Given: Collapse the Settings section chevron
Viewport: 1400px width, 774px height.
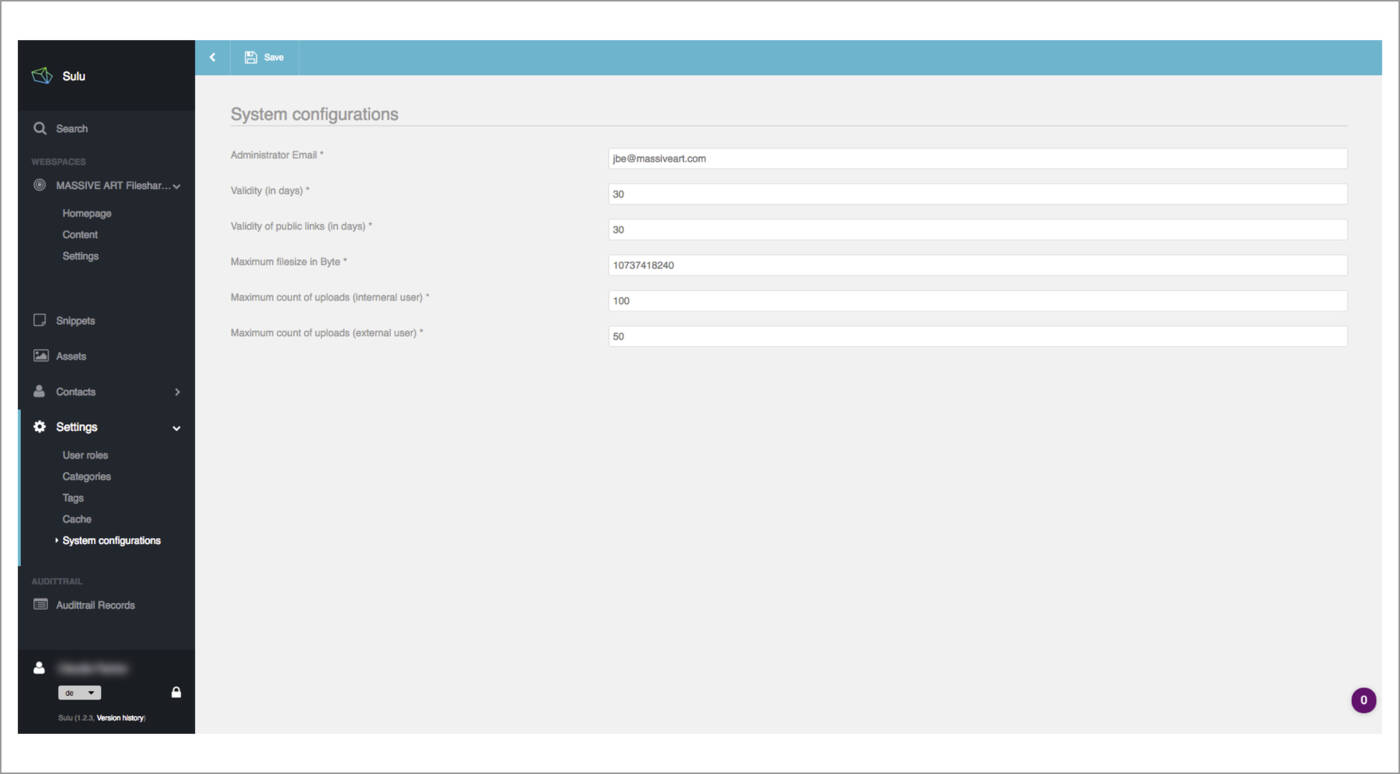Looking at the screenshot, I should [x=177, y=428].
